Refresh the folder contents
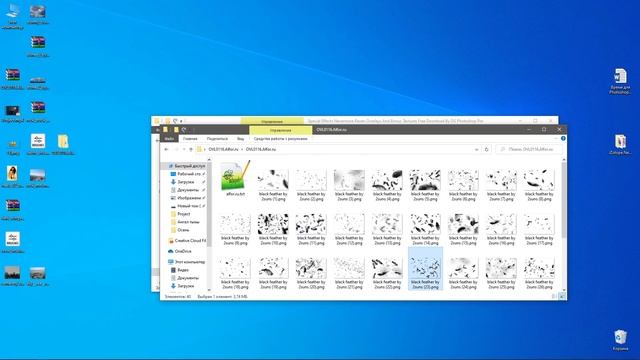640x360 pixels. click(x=486, y=149)
